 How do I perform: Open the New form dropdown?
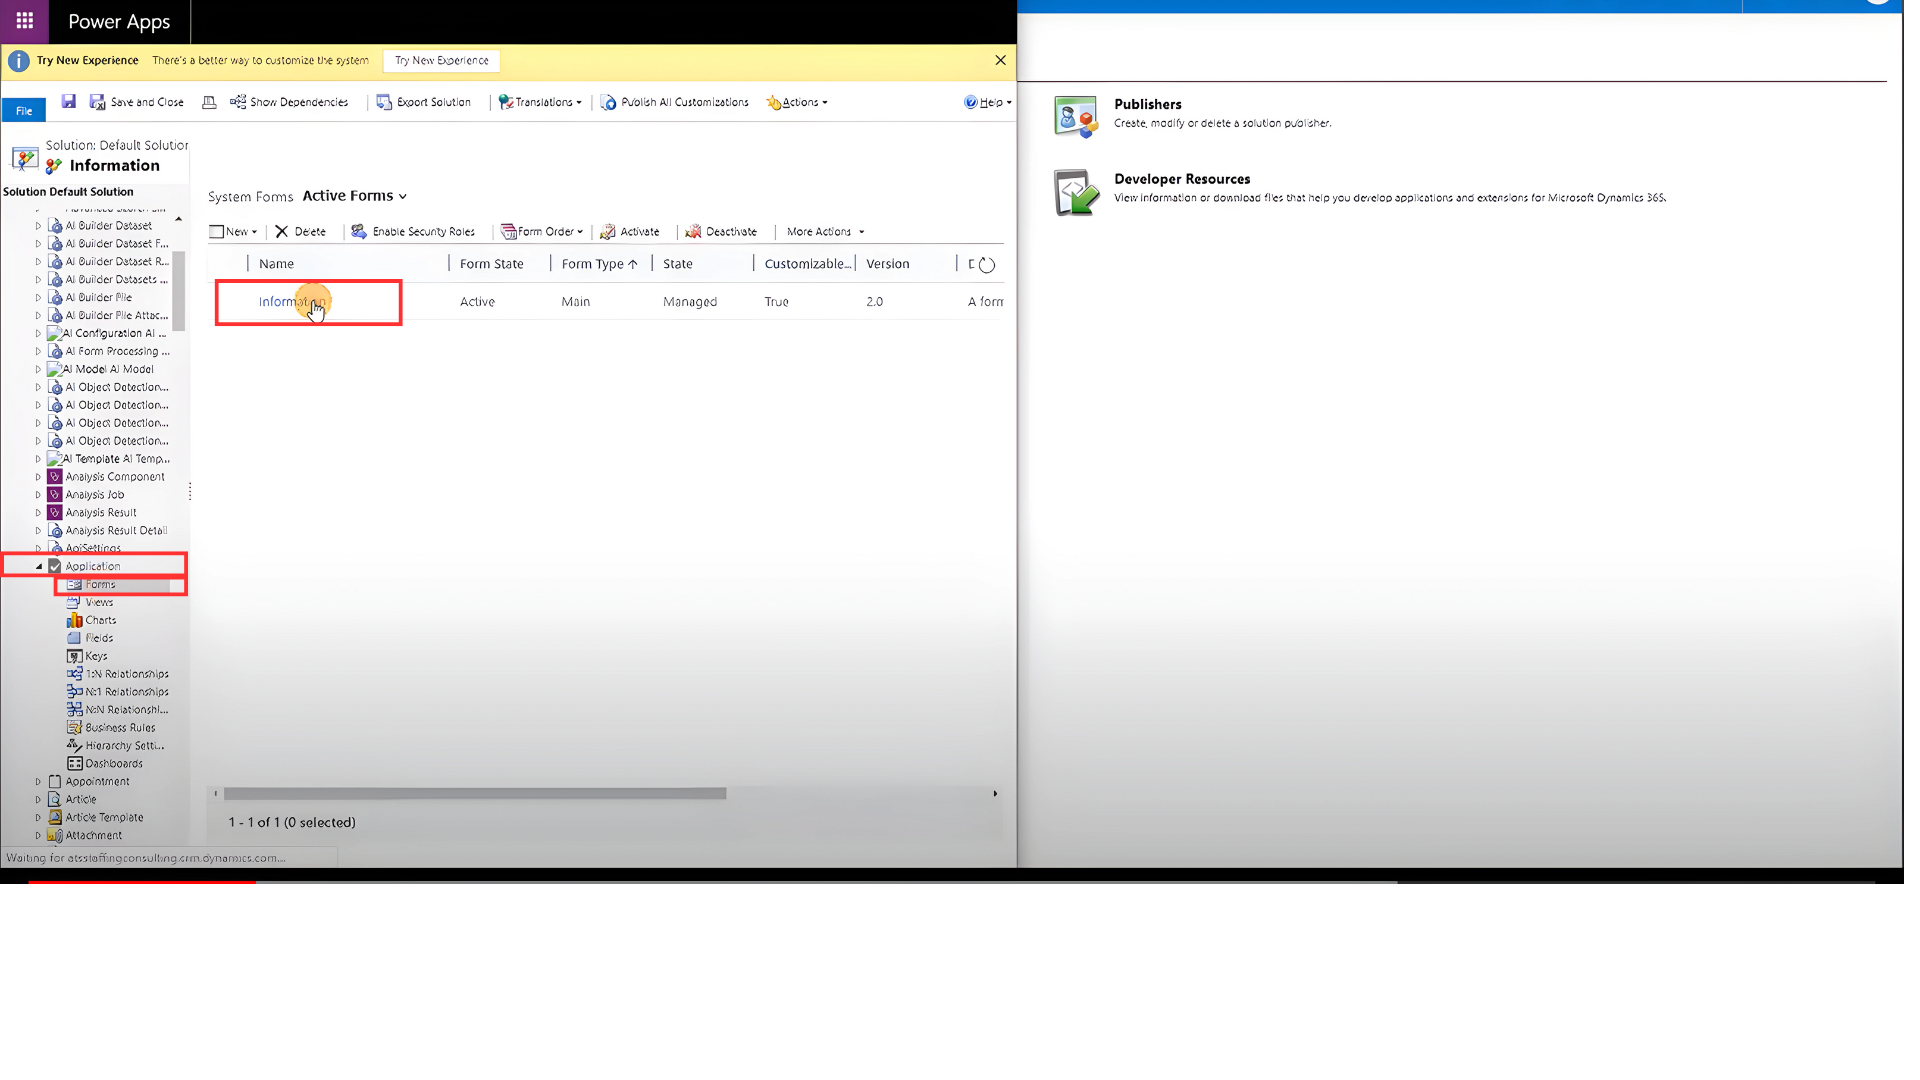[233, 231]
